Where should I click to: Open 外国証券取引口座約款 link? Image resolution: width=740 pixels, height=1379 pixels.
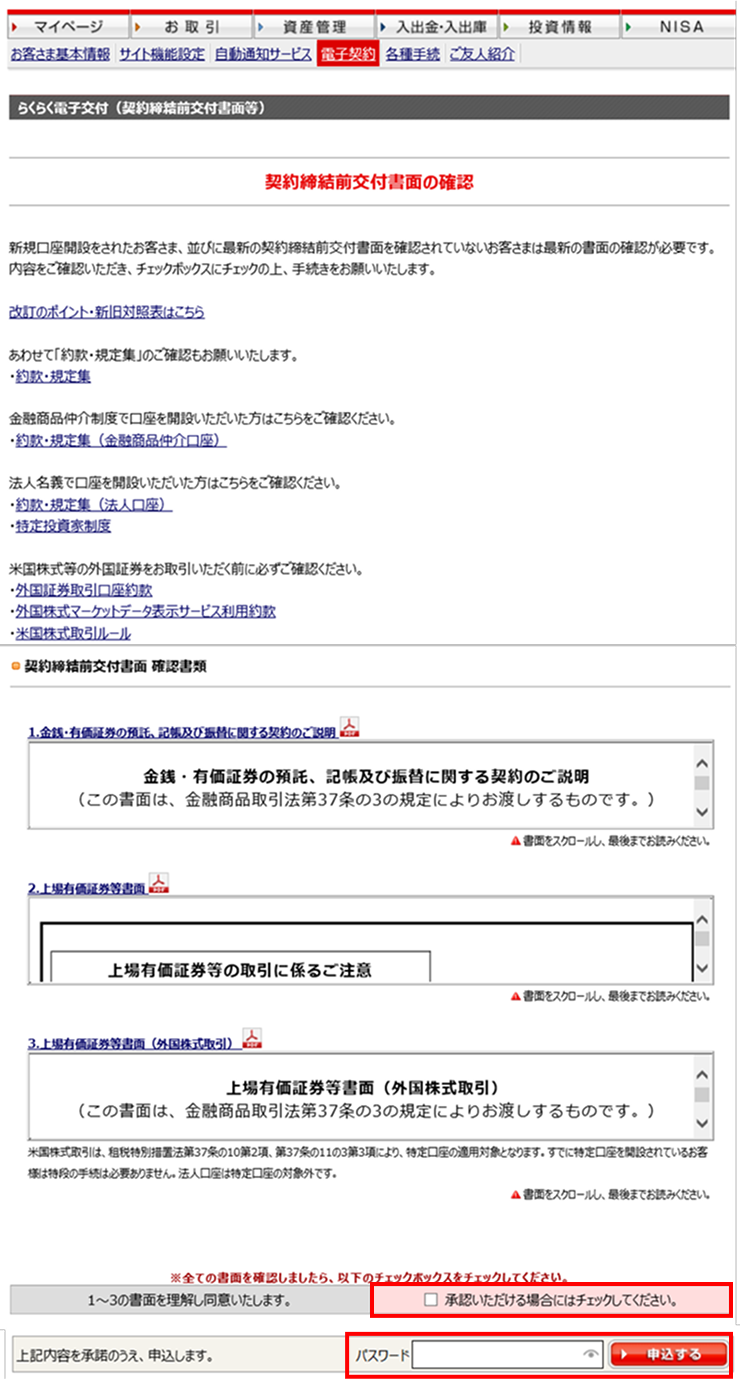[x=84, y=591]
